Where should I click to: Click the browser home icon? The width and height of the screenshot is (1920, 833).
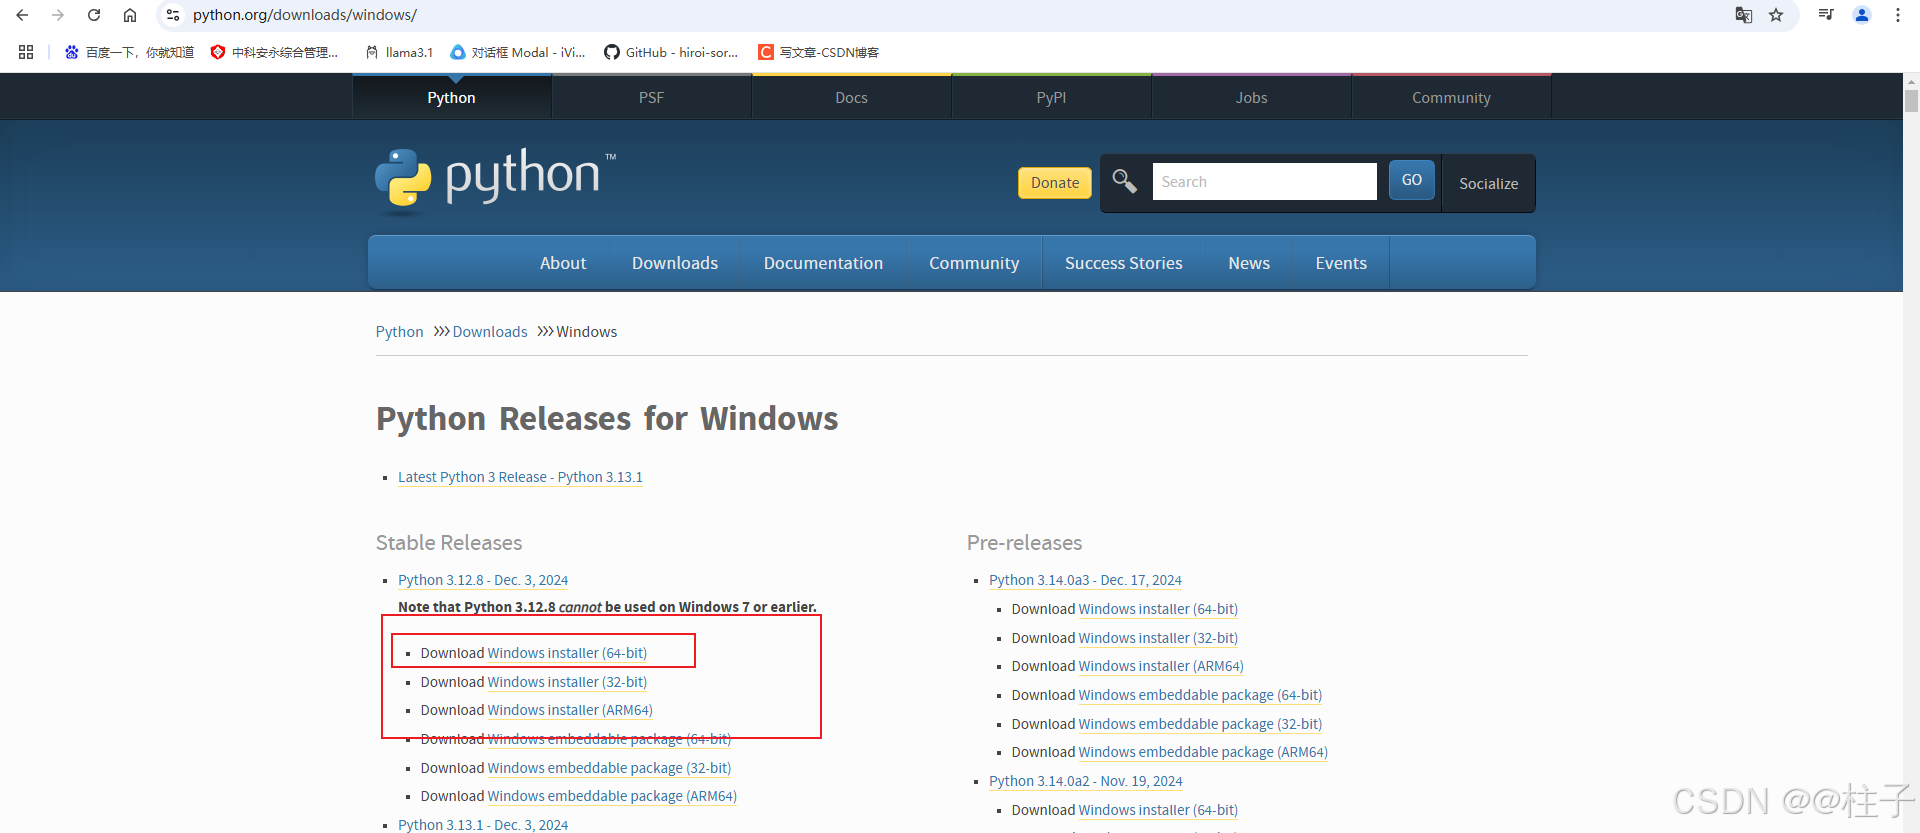coord(130,15)
